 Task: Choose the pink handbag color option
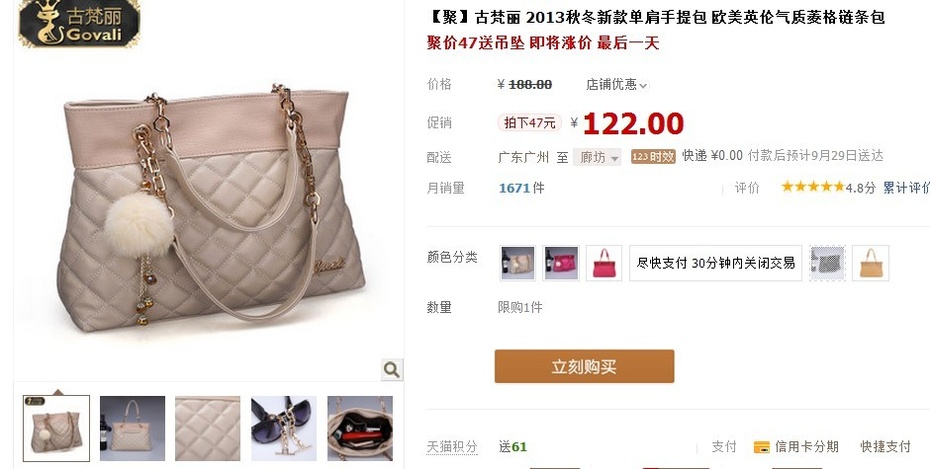(604, 263)
